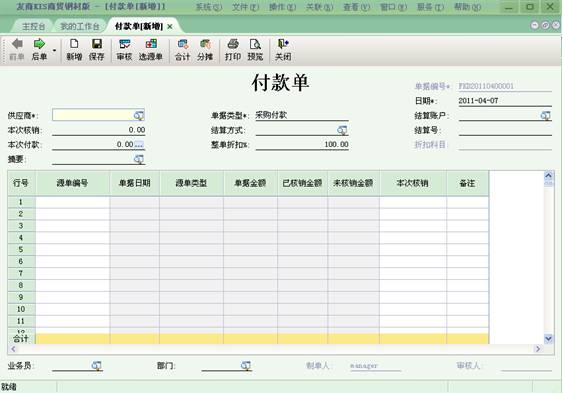Open the 服务 menu
This screenshot has width=562, height=393.
coord(430,7)
